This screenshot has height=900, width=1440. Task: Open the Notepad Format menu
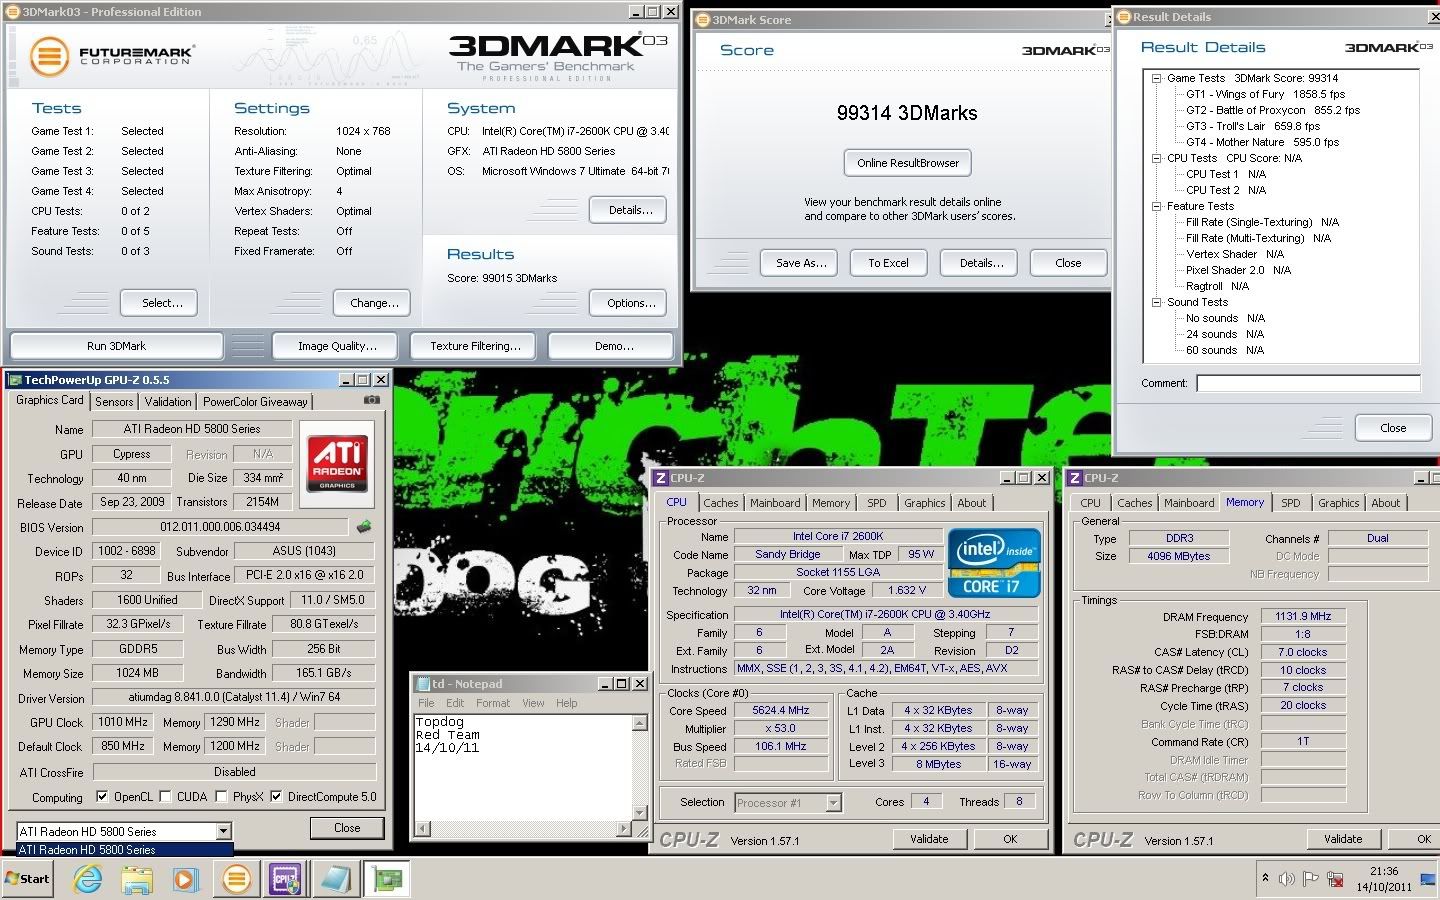coord(493,703)
